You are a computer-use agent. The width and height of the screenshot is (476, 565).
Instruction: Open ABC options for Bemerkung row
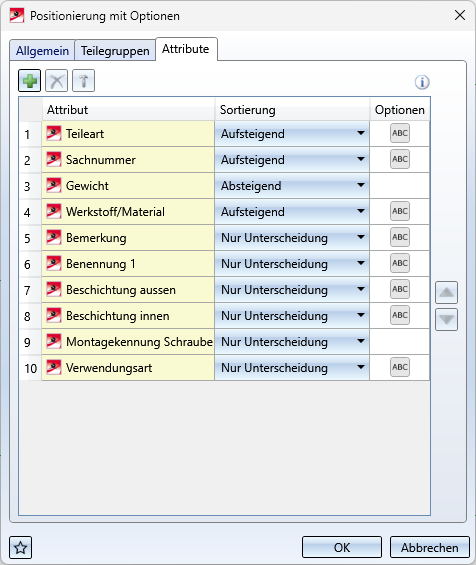400,237
